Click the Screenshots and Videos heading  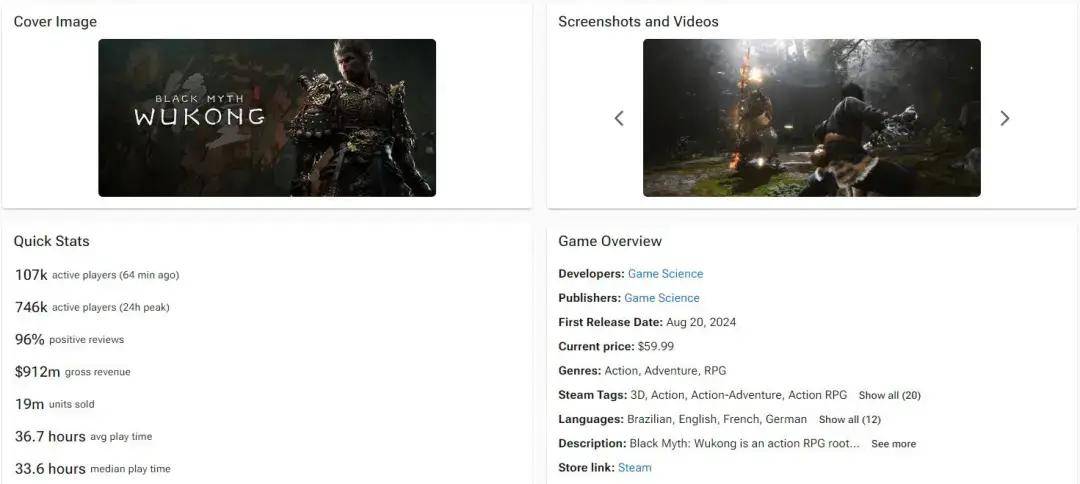click(x=638, y=21)
